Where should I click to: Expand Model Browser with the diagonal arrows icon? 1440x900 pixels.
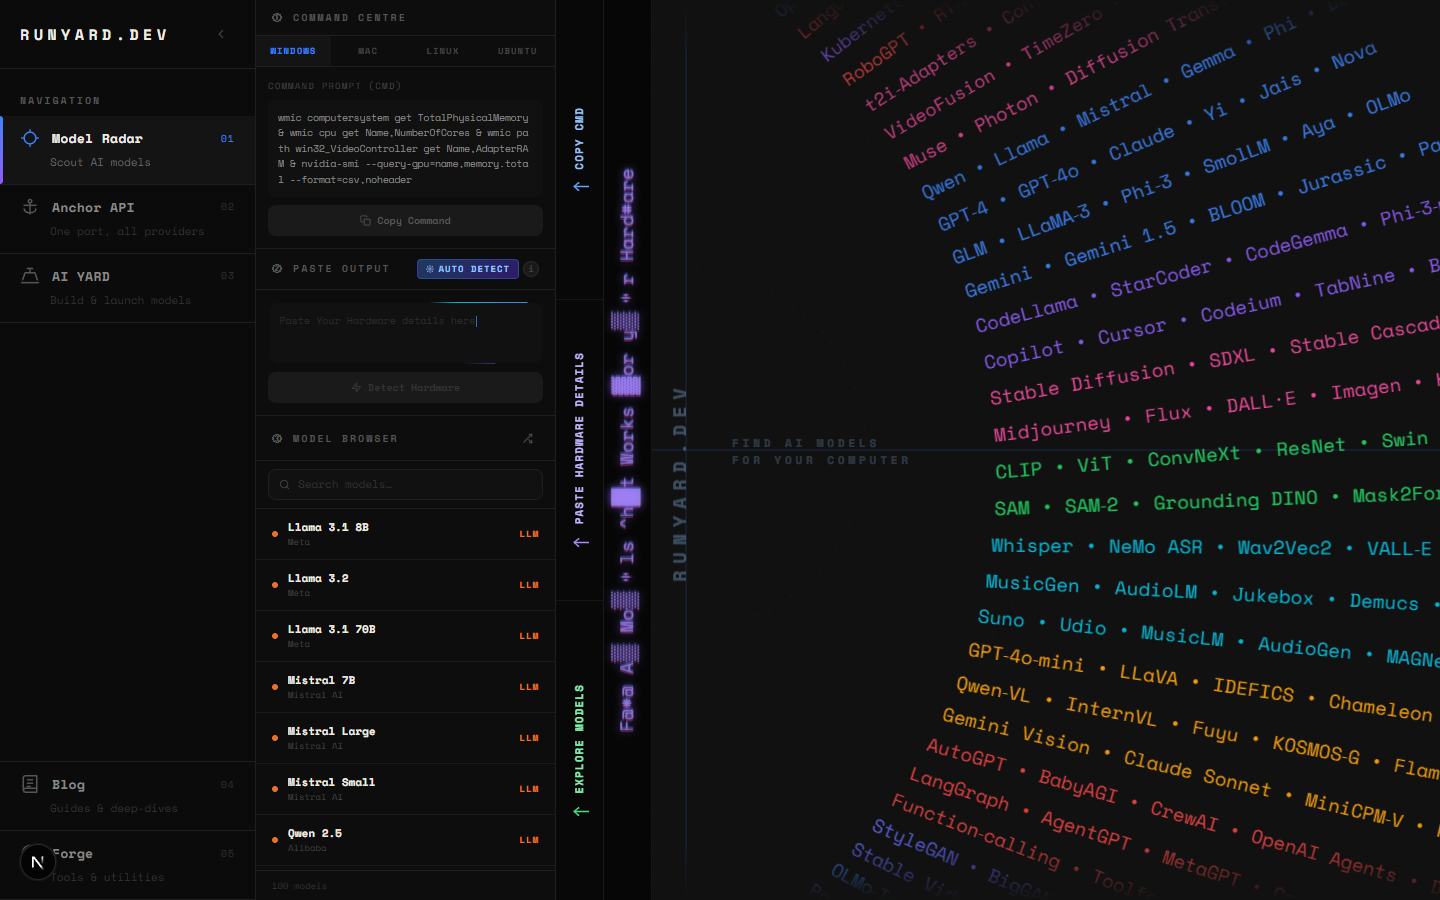[x=528, y=437]
